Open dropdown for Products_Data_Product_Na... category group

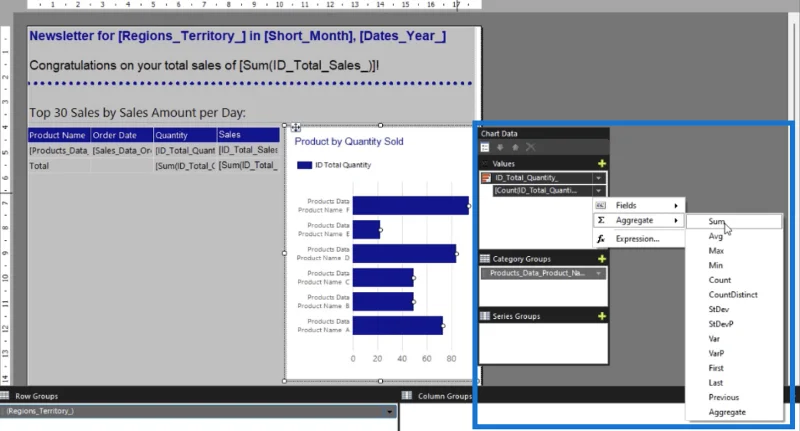pyautogui.click(x=598, y=273)
